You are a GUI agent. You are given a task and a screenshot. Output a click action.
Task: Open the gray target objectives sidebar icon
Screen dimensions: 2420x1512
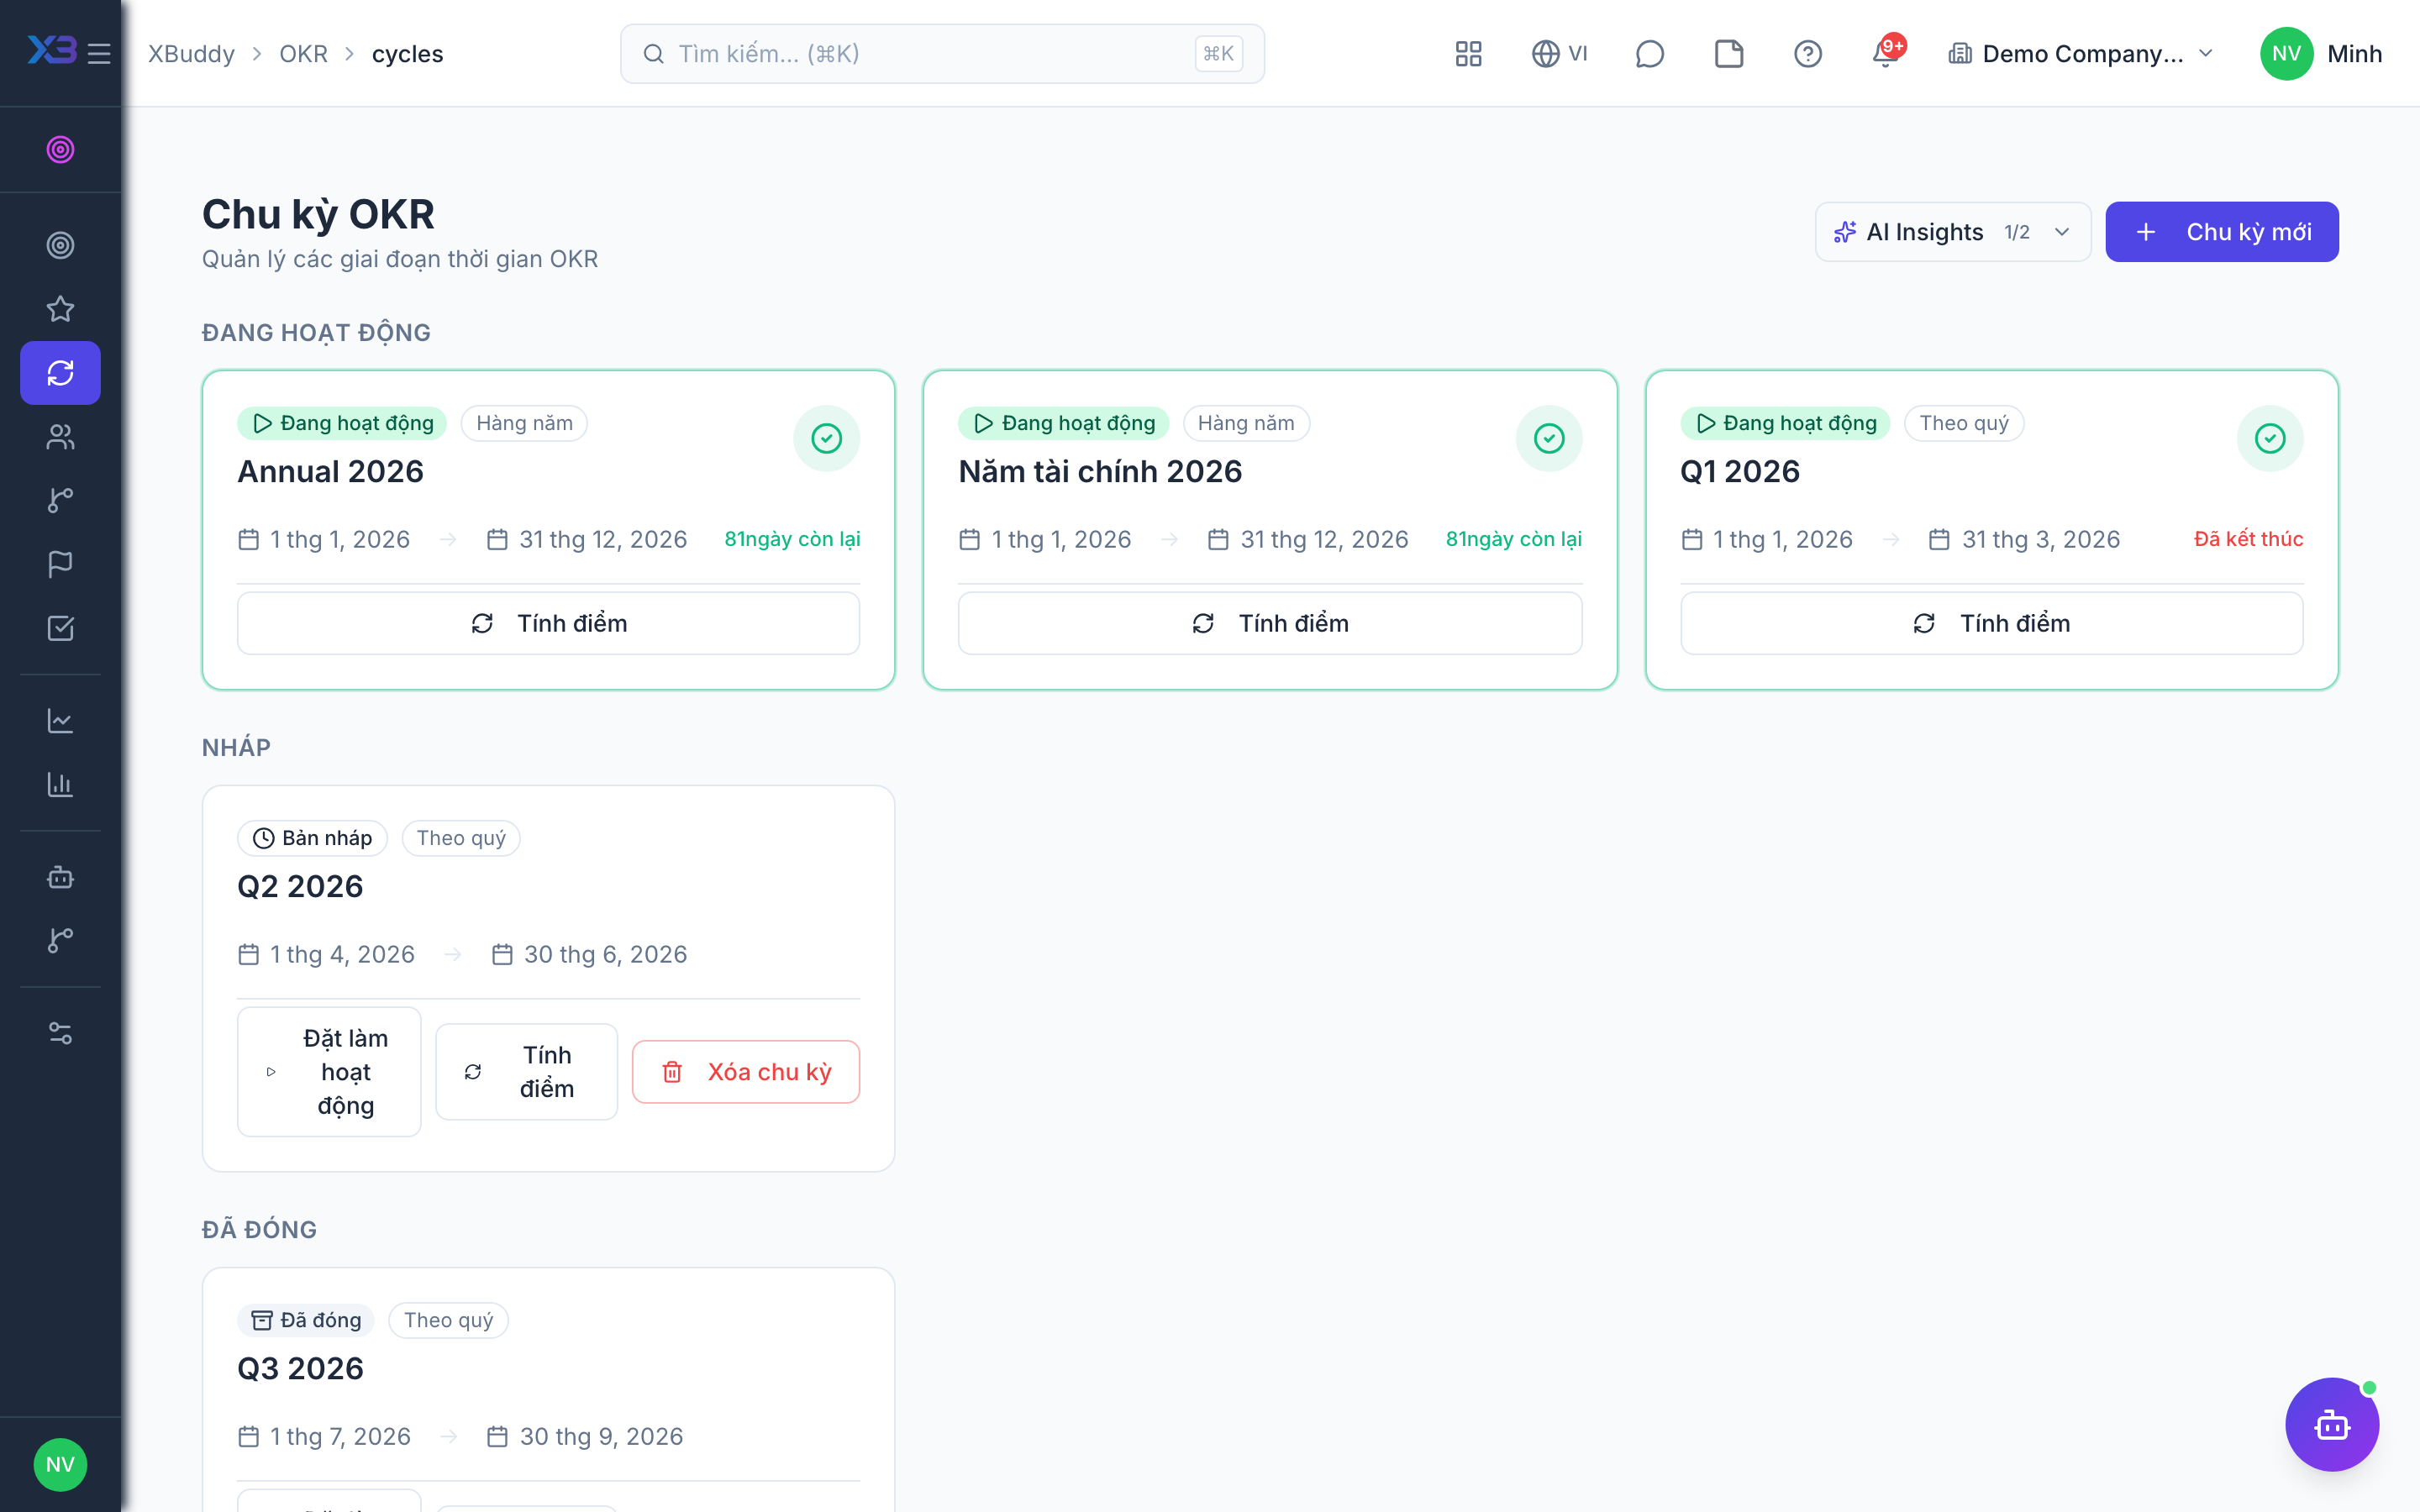60,245
